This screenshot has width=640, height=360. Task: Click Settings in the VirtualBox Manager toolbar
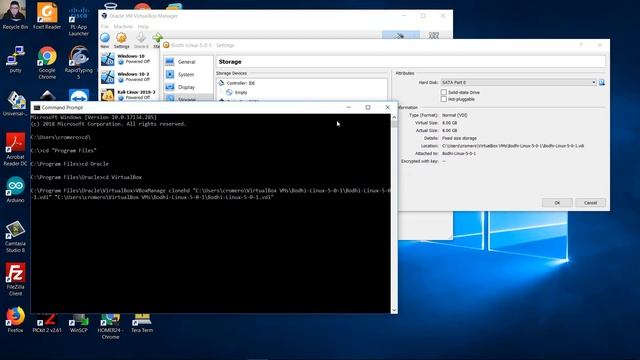click(x=121, y=41)
